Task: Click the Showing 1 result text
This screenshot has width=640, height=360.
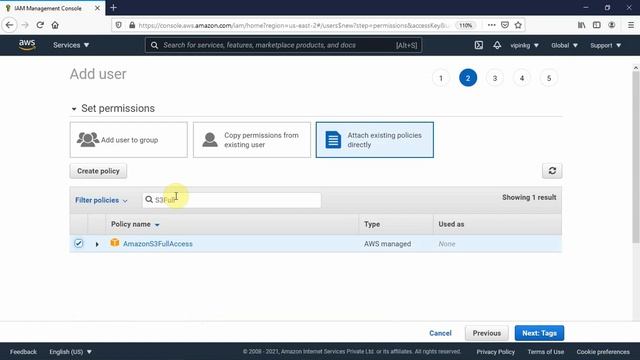Action: (x=529, y=197)
